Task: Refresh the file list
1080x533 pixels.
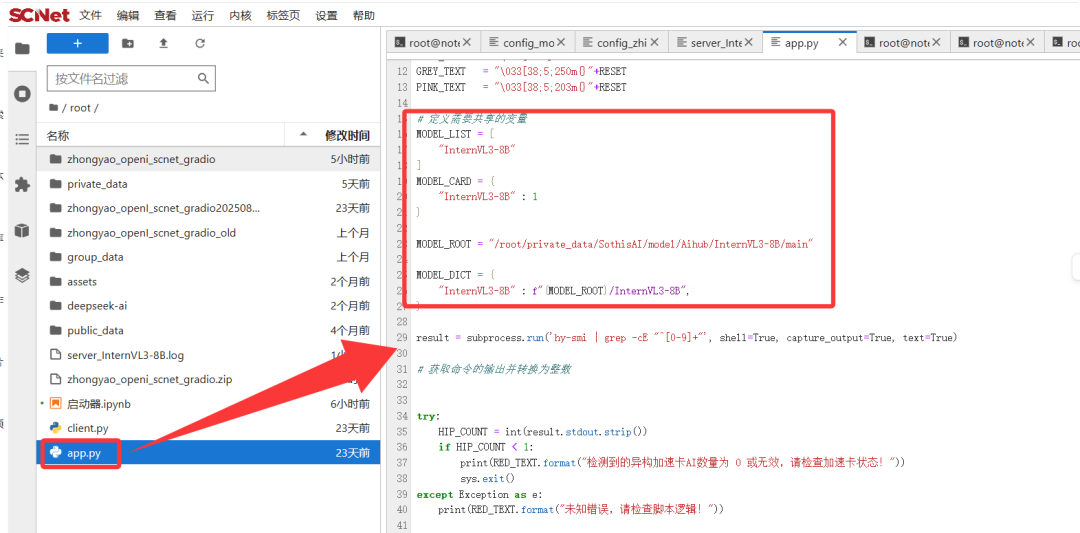Action: 200,44
